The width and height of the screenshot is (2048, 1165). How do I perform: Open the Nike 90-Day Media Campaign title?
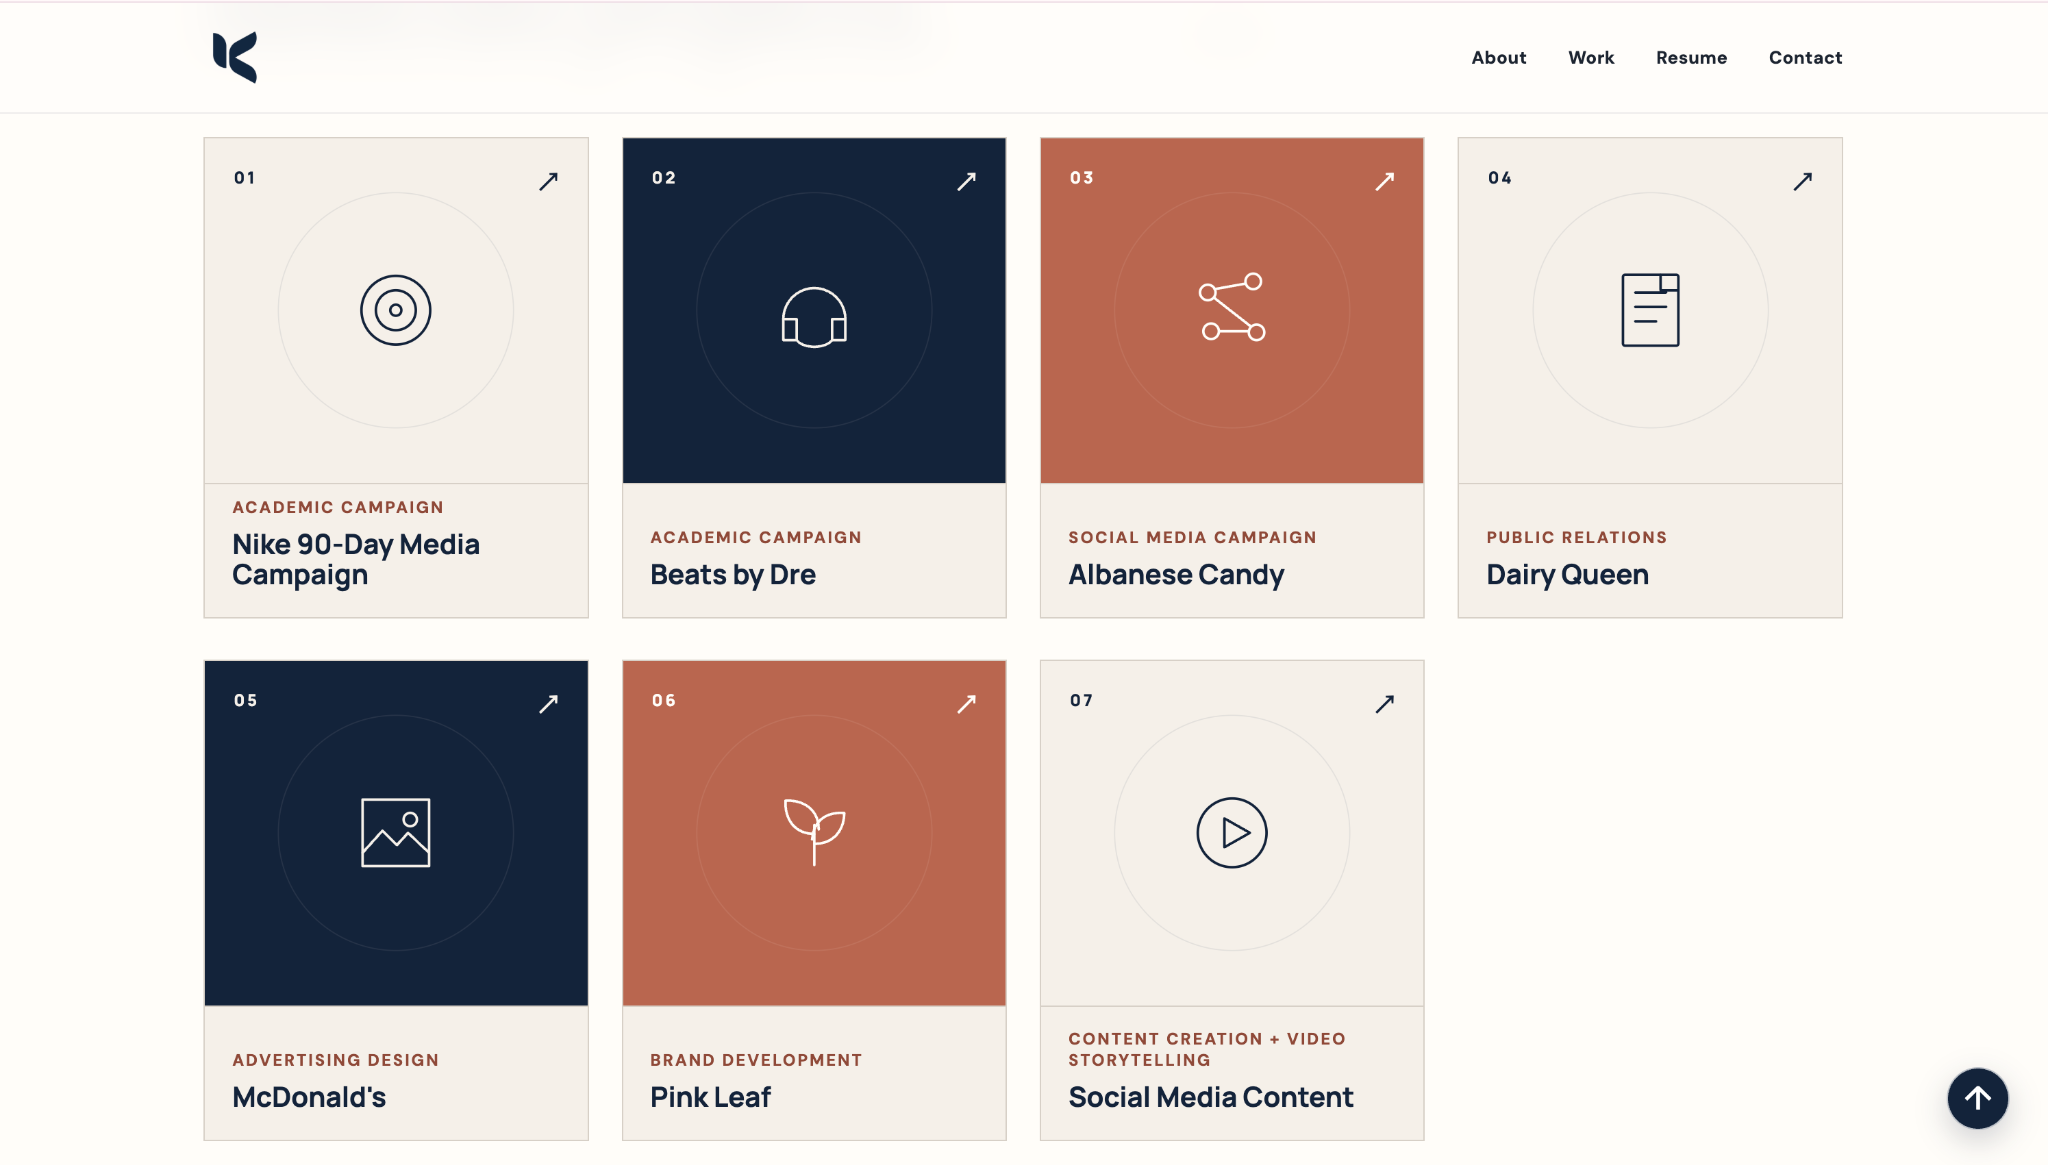click(356, 559)
